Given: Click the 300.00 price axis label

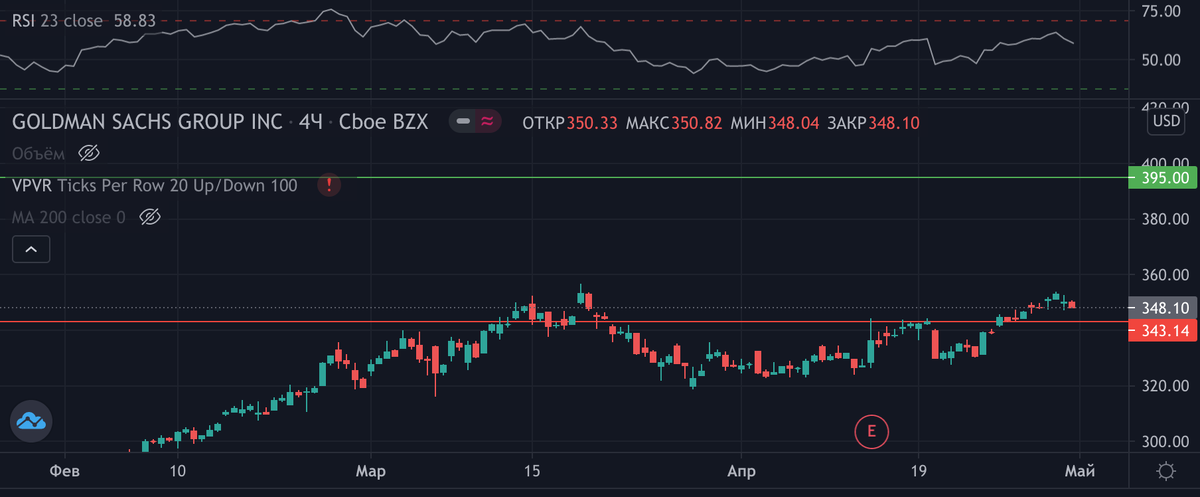Looking at the screenshot, I should tap(1165, 442).
